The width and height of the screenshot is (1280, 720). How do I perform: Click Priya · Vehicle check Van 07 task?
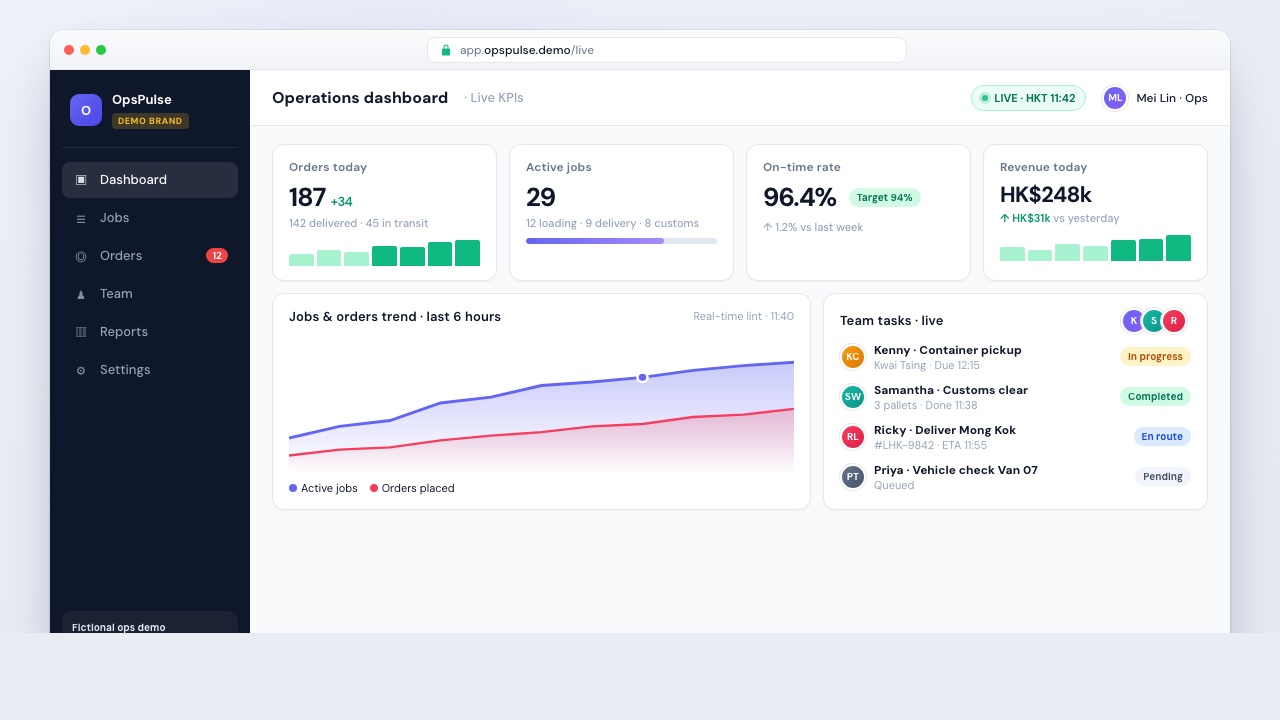(956, 470)
